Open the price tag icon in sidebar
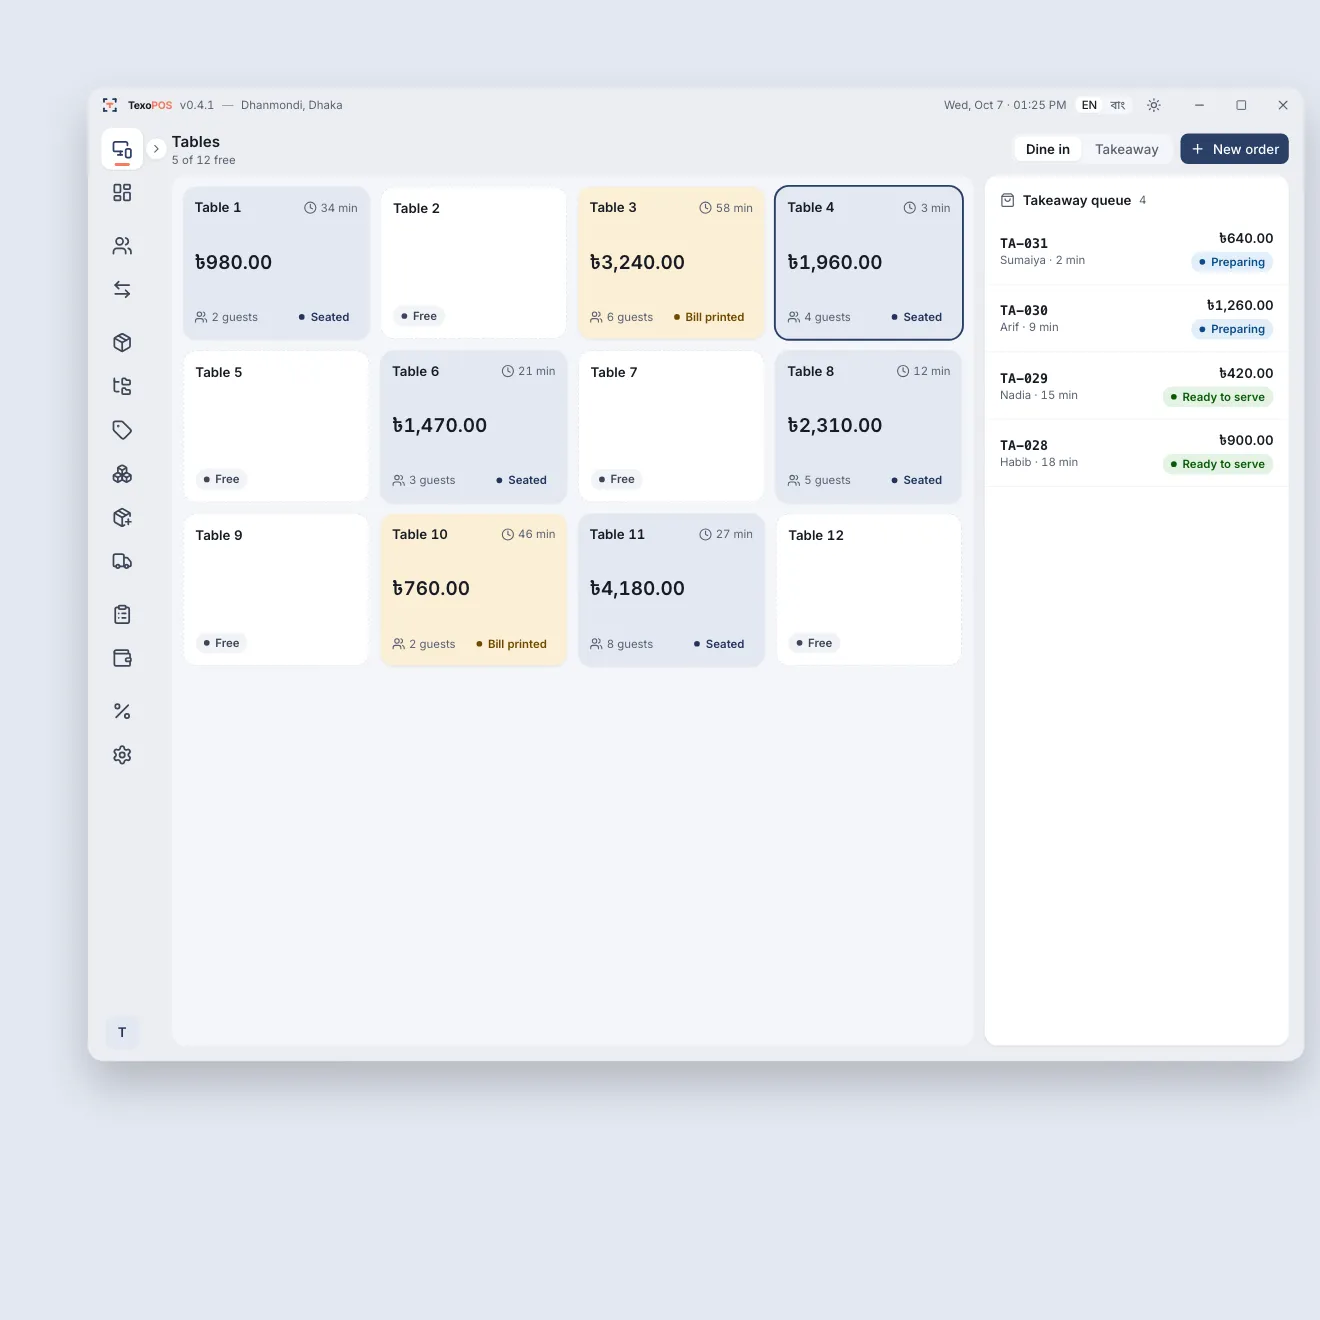The width and height of the screenshot is (1320, 1320). (x=122, y=430)
